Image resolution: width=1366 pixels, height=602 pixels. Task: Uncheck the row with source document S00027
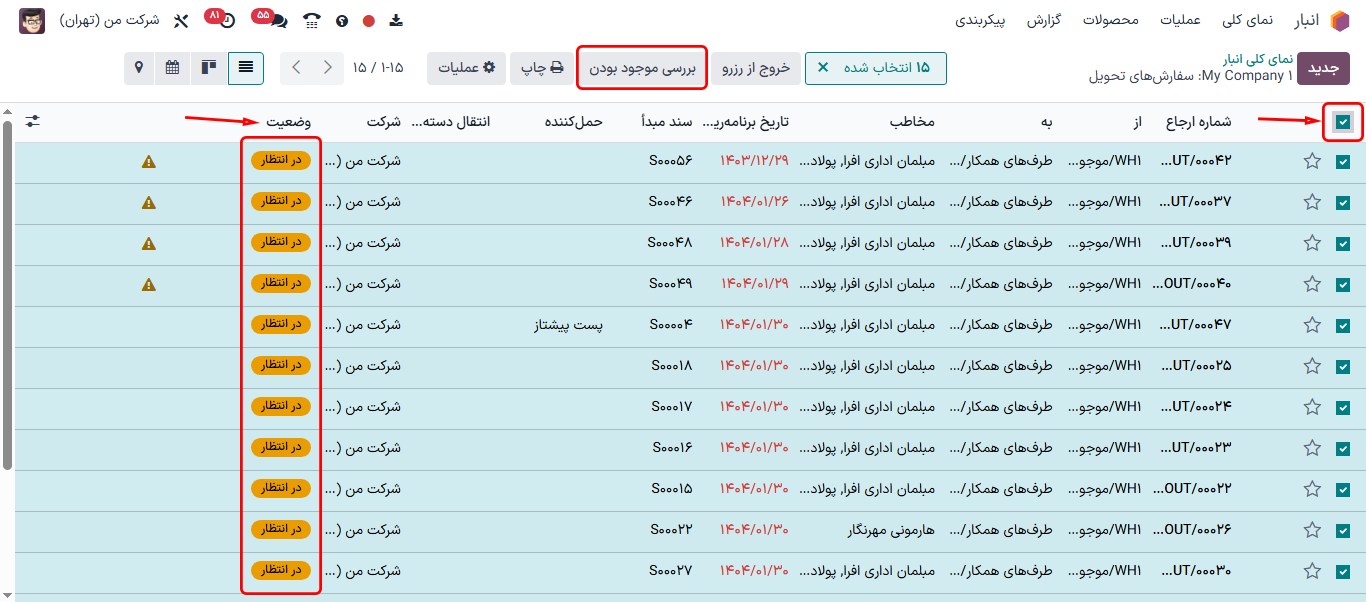(1343, 571)
